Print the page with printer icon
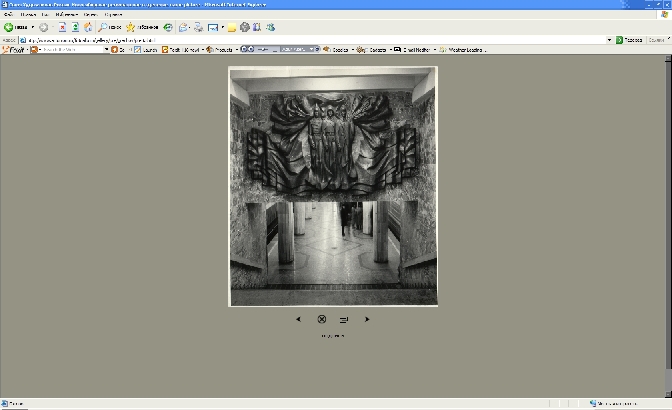Image resolution: width=672 pixels, height=410 pixels. coord(198,27)
